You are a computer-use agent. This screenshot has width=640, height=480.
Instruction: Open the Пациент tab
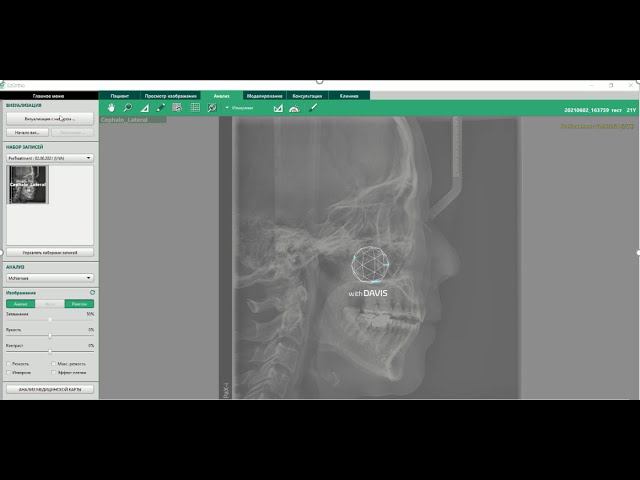coord(120,96)
